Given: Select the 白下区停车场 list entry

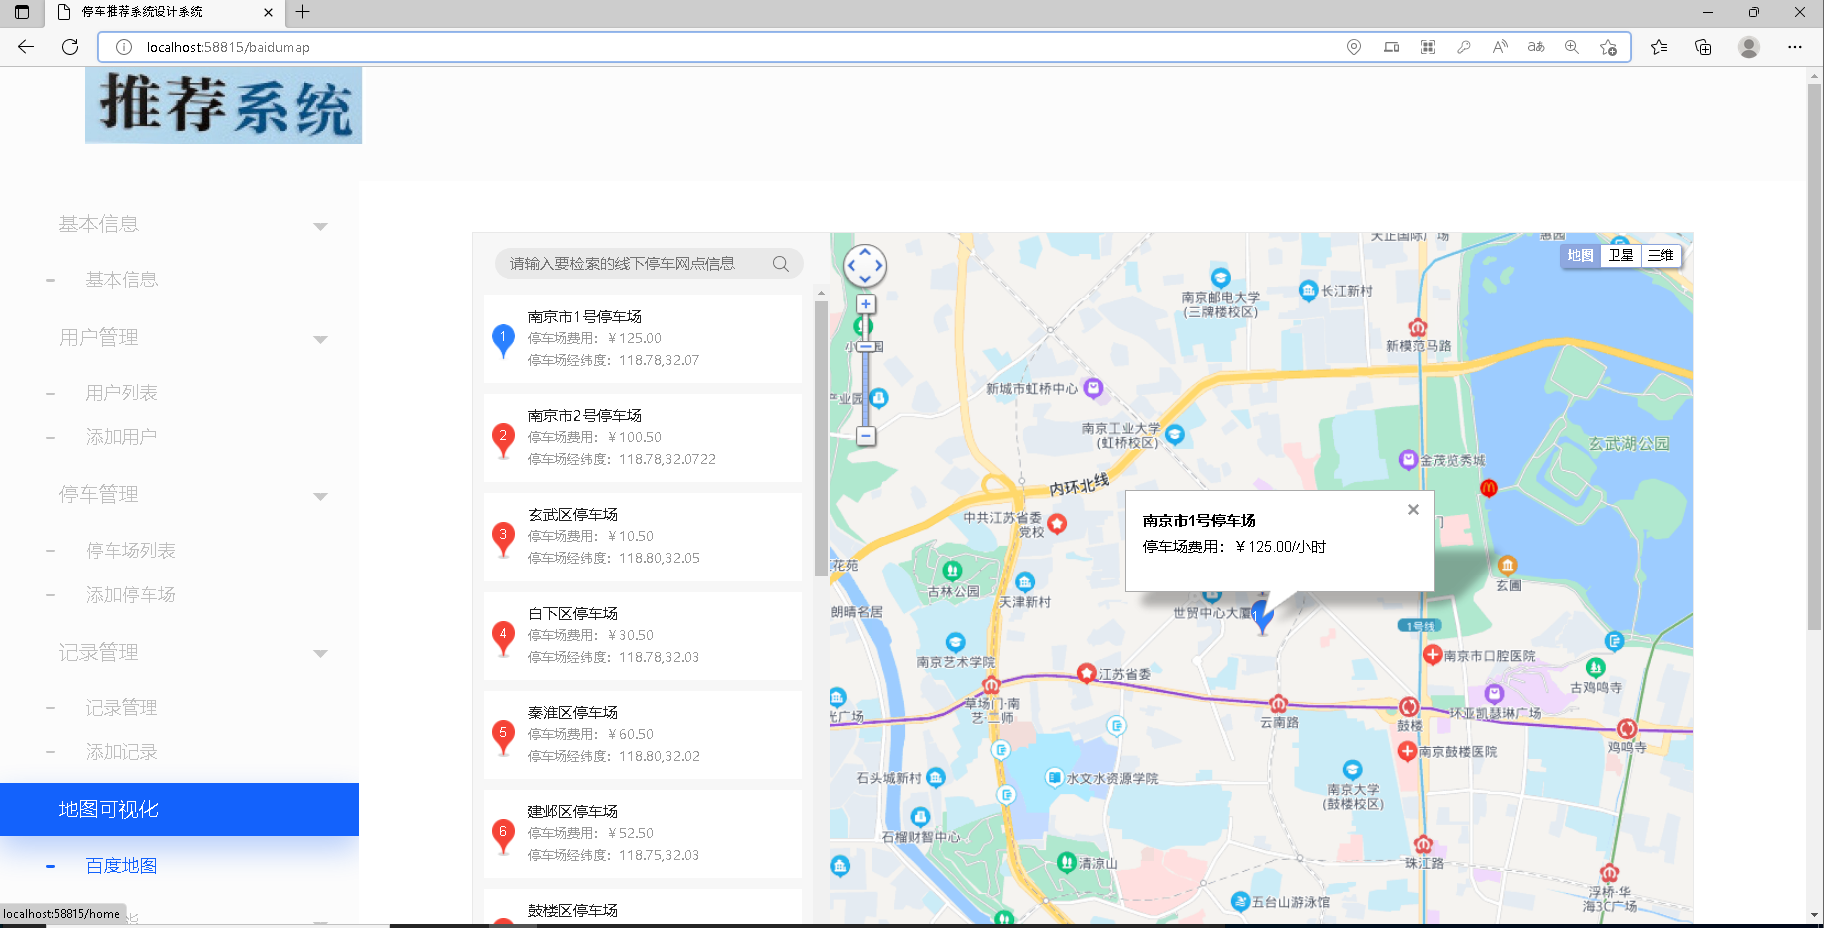Looking at the screenshot, I should point(642,635).
